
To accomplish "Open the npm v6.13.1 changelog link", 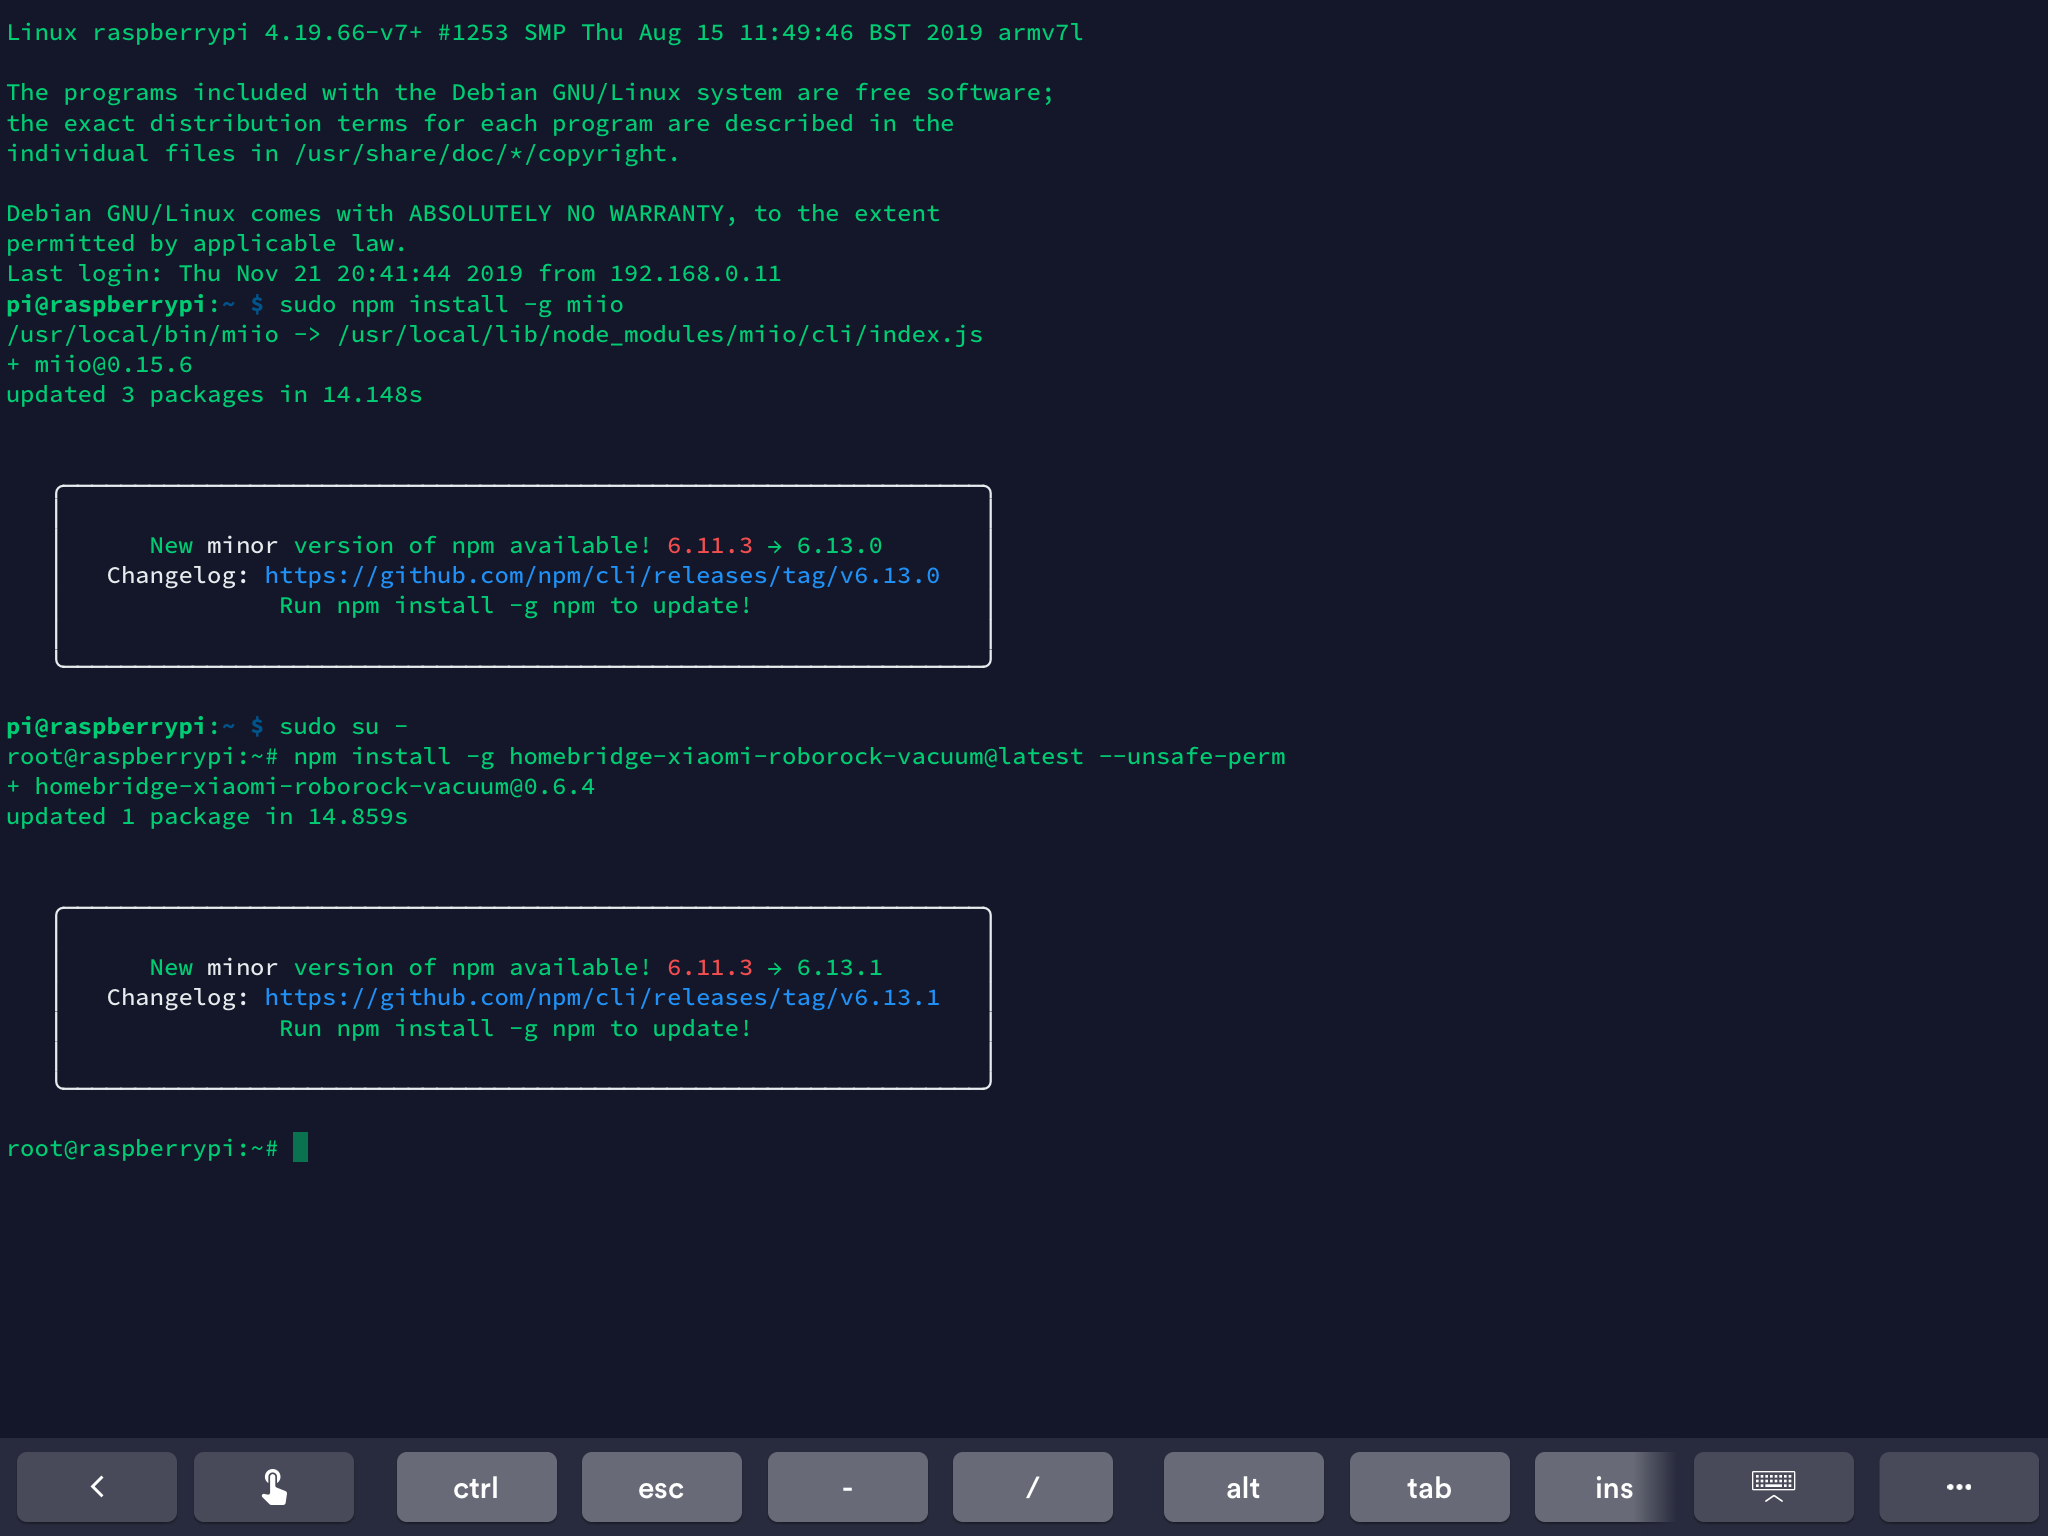I will 601,998.
